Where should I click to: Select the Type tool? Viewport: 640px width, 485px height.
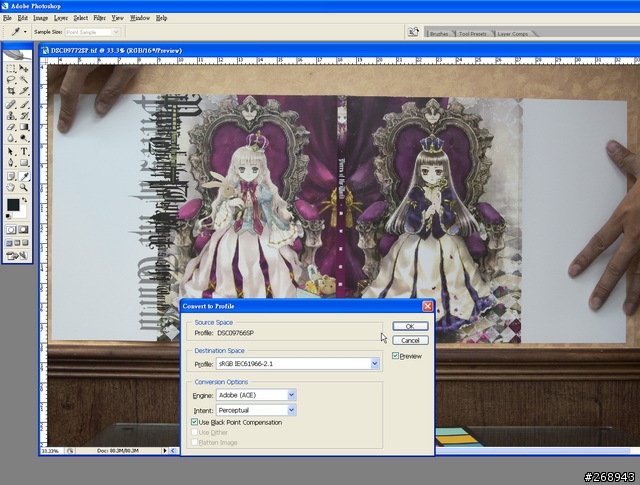[x=24, y=151]
